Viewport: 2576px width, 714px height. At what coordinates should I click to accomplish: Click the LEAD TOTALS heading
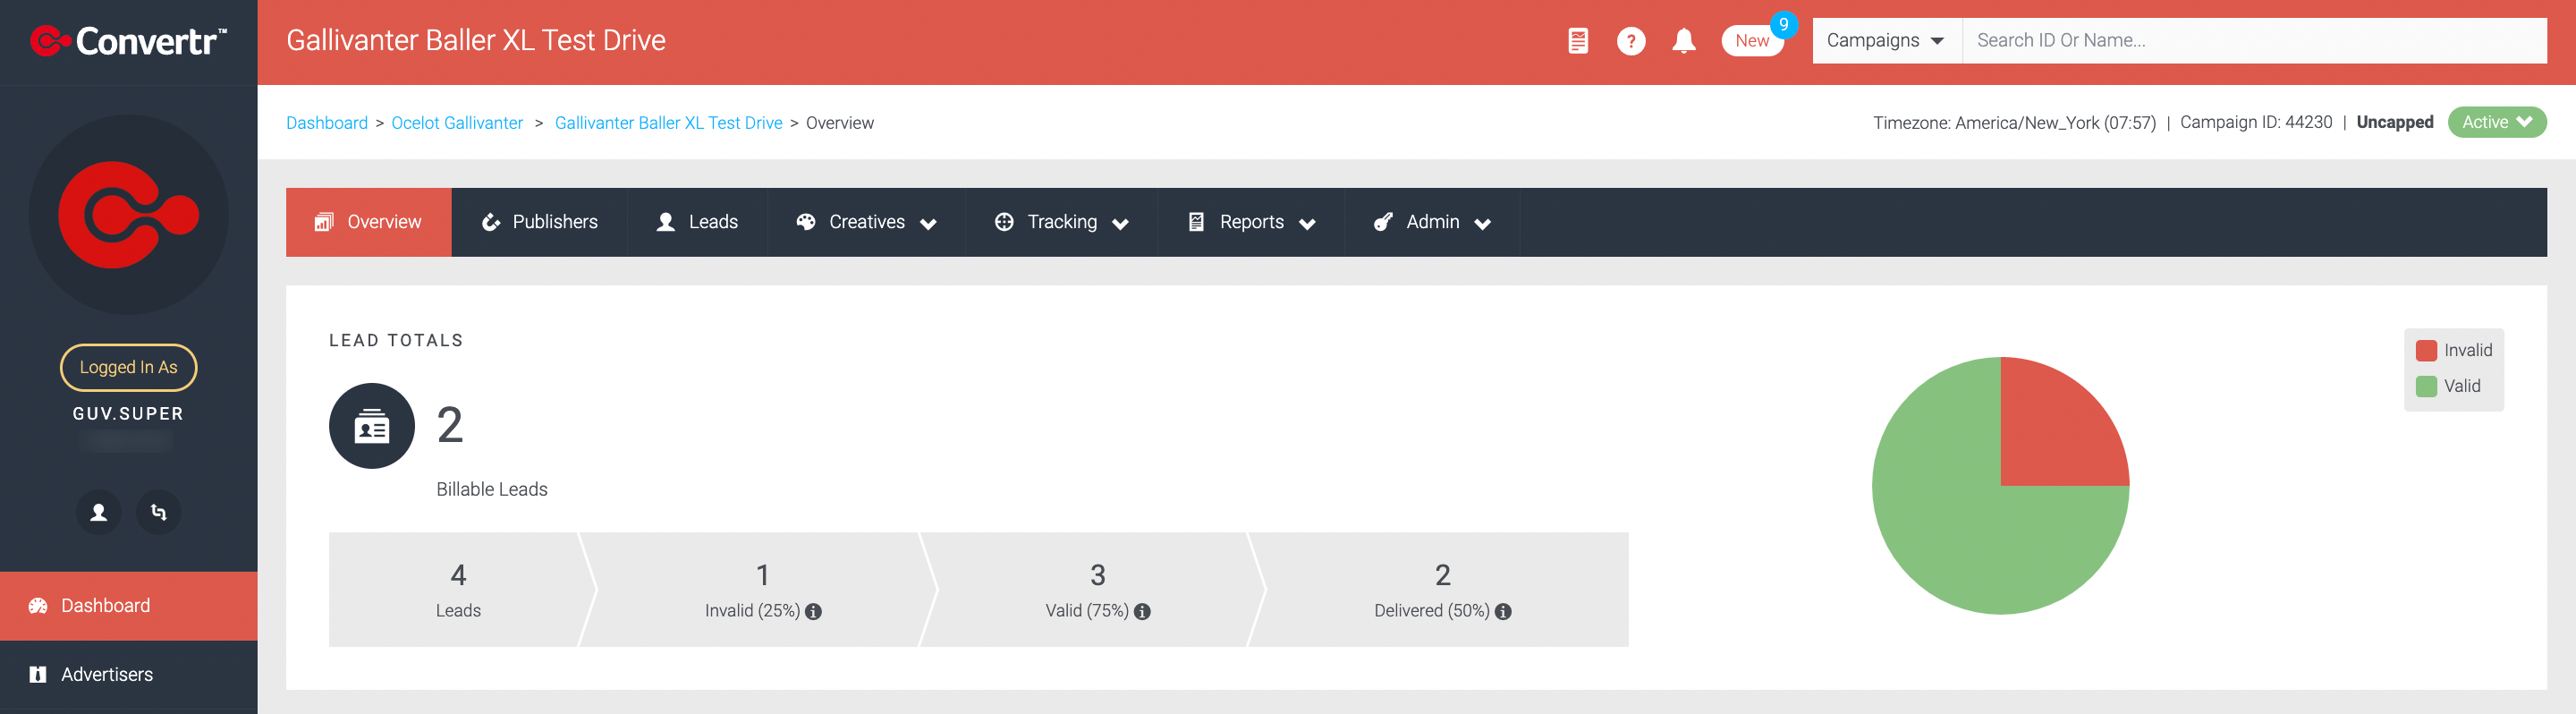[396, 341]
